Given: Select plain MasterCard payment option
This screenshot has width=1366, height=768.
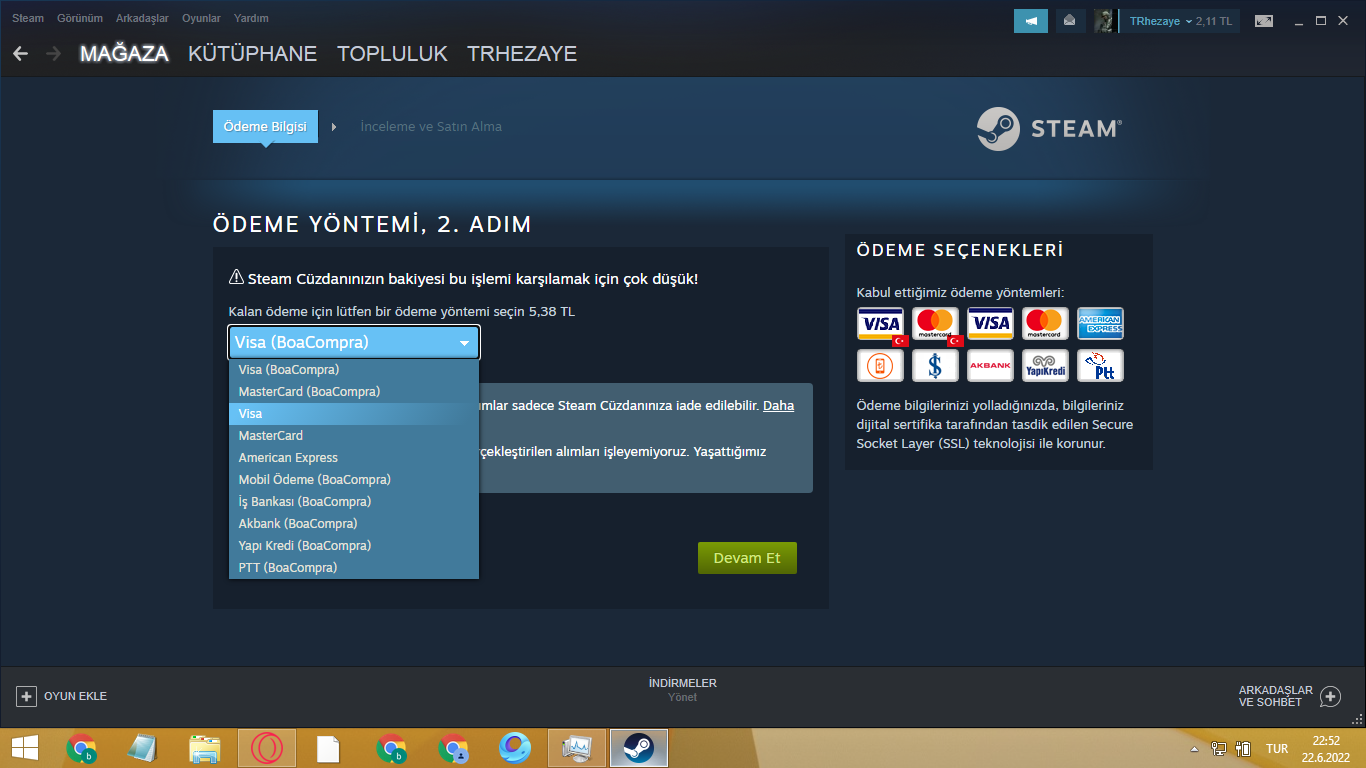Looking at the screenshot, I should [x=354, y=436].
